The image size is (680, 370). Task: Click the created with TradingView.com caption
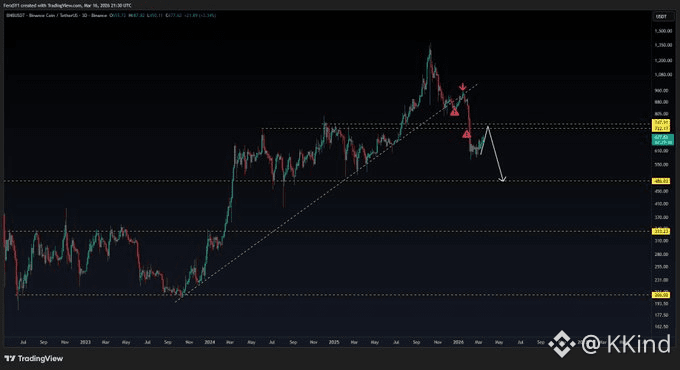point(66,6)
